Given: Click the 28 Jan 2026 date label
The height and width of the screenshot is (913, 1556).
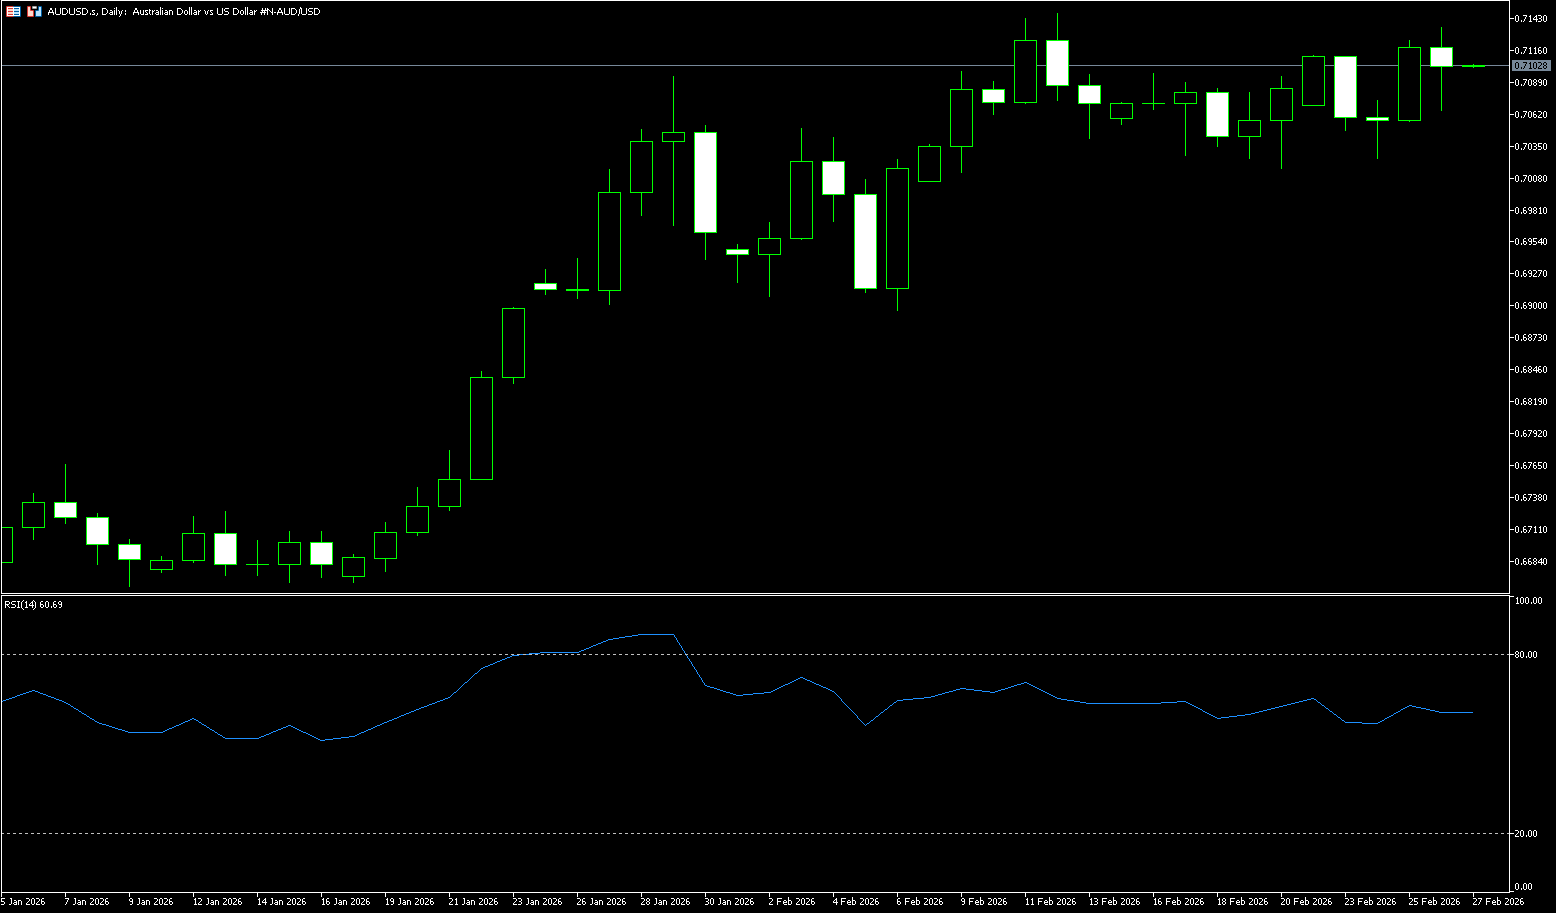Looking at the screenshot, I should [666, 902].
